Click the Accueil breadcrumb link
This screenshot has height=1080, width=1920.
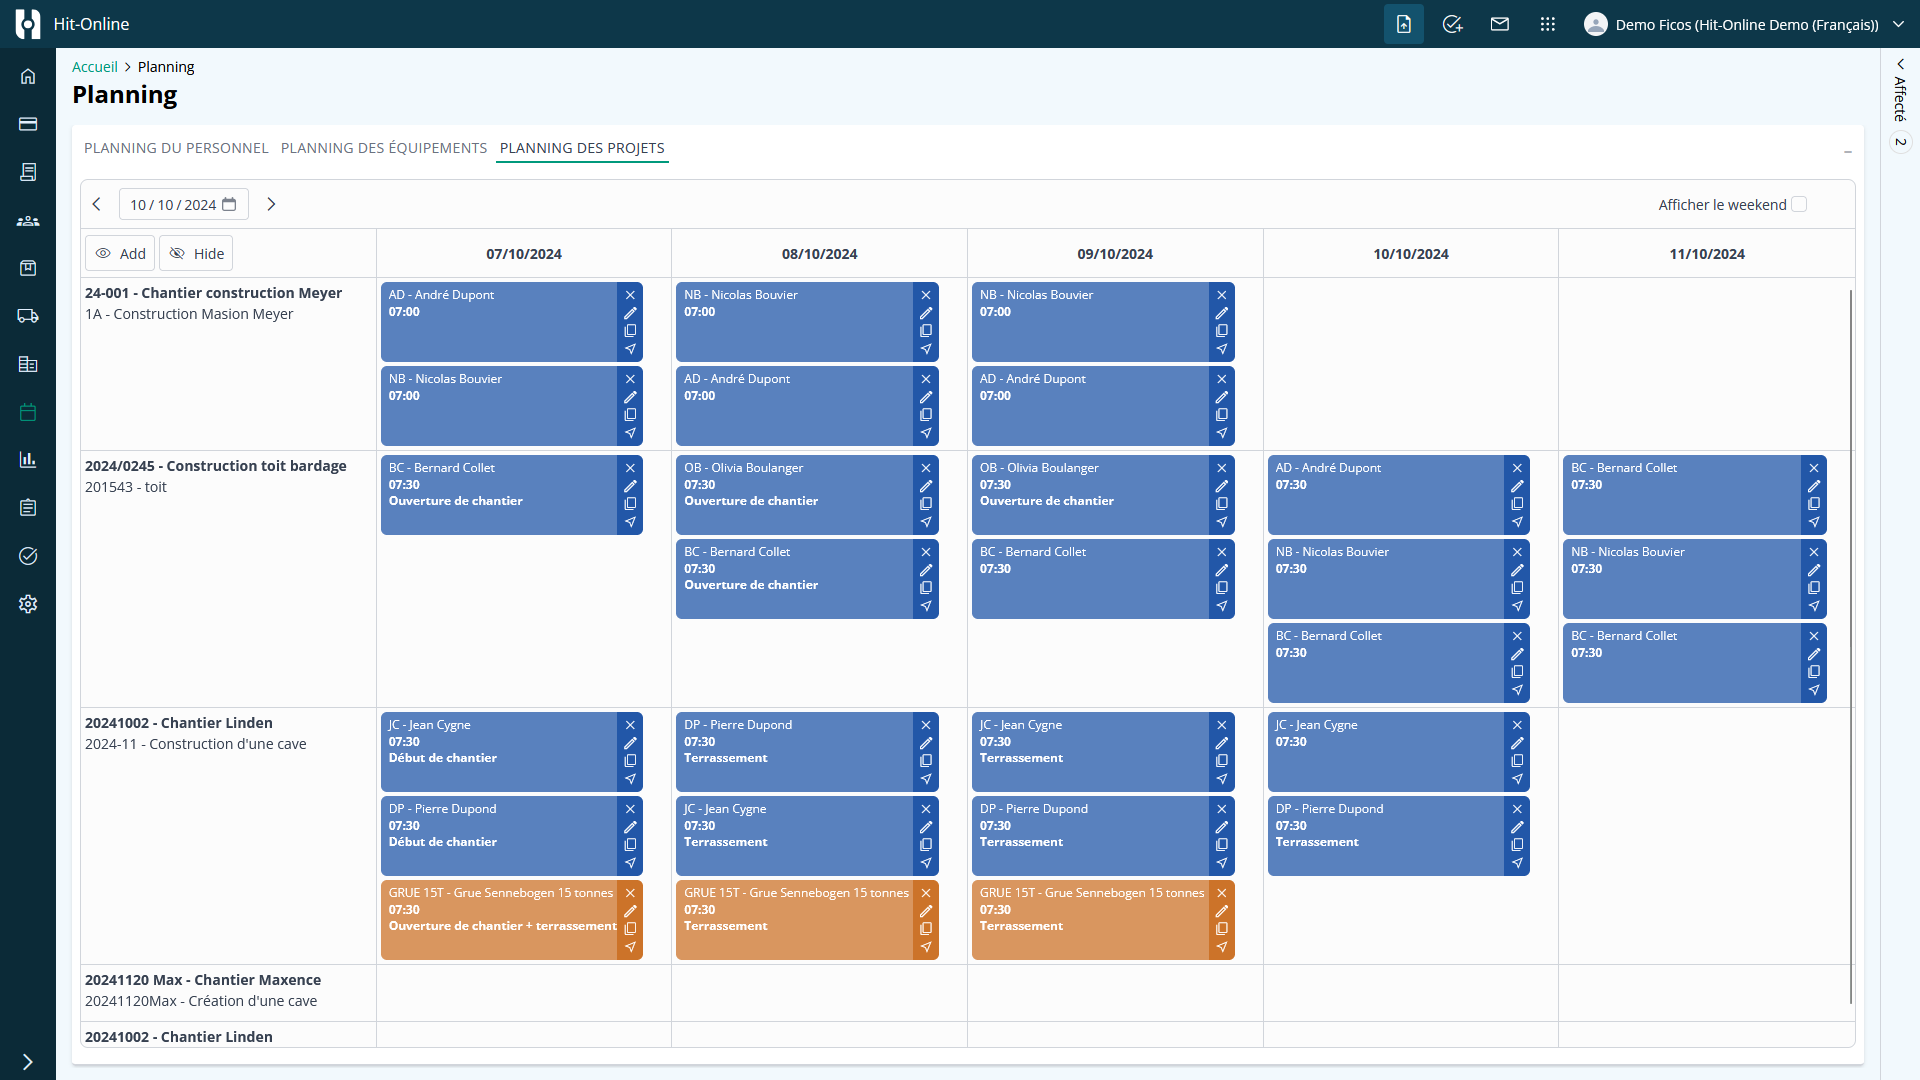pyautogui.click(x=95, y=67)
